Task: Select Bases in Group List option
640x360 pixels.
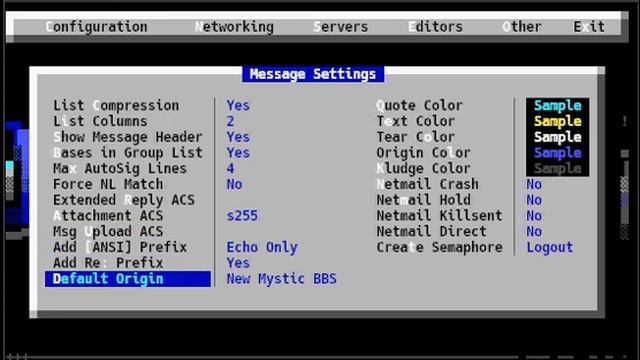Action: tap(128, 153)
